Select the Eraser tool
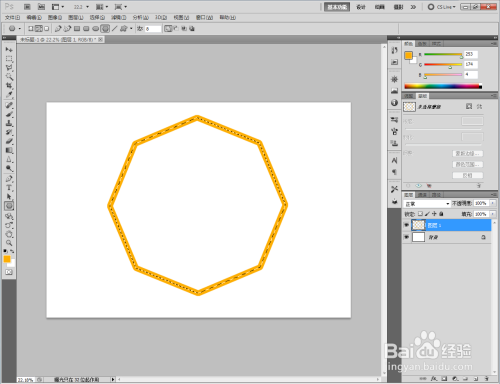This screenshot has height=384, width=500. pyautogui.click(x=9, y=141)
